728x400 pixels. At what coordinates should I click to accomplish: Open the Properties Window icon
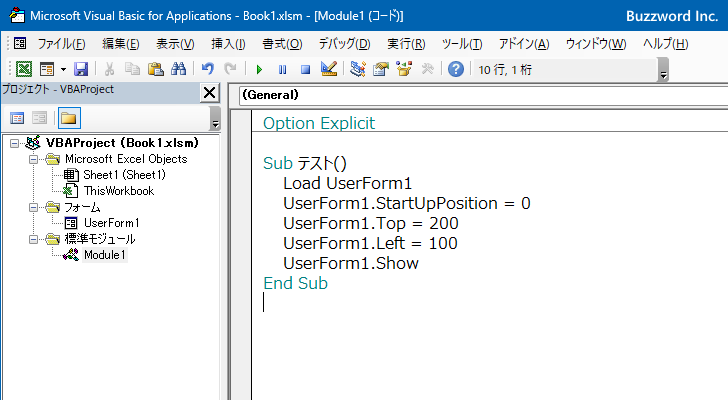click(381, 69)
